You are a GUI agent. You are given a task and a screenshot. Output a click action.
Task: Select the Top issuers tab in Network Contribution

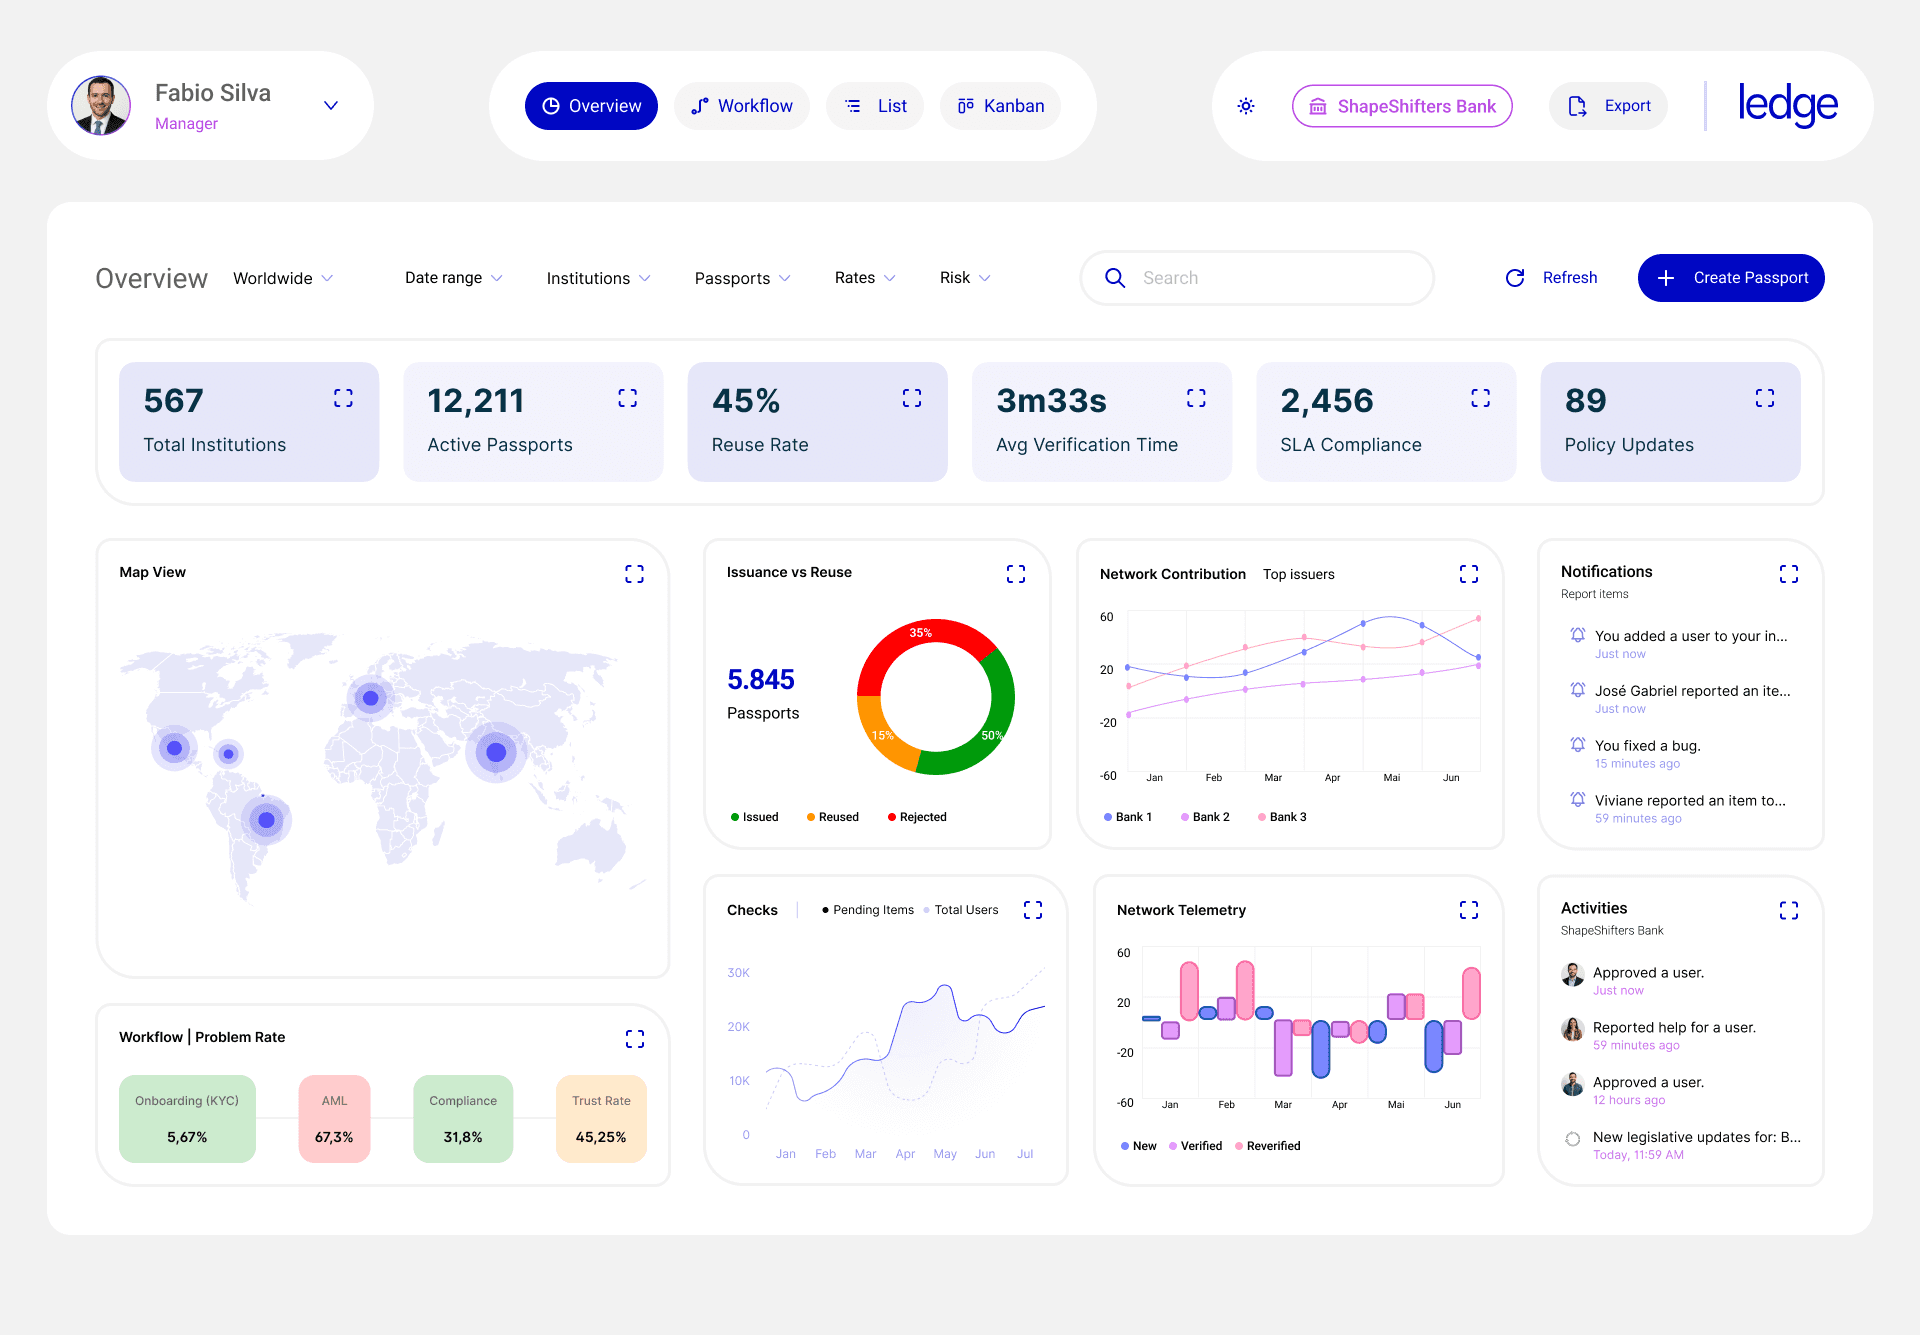[x=1298, y=574]
